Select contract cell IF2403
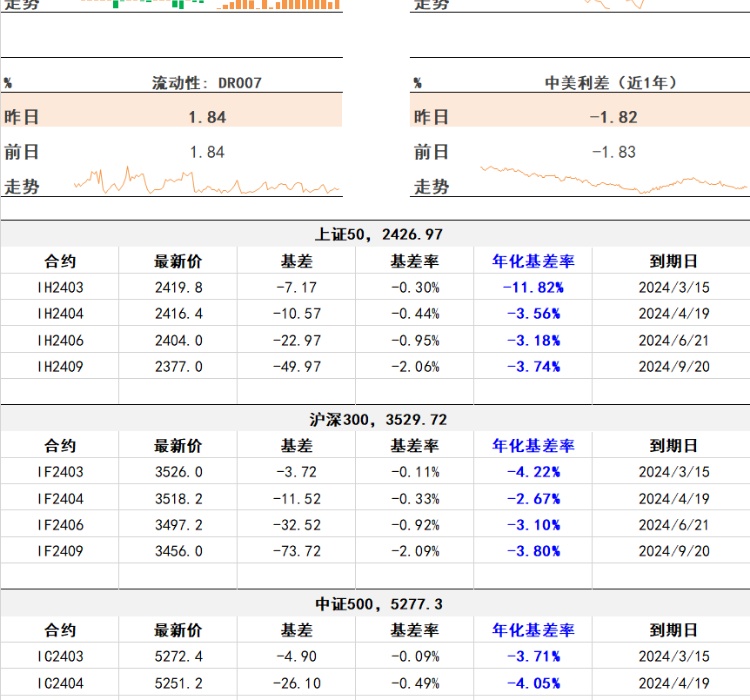The width and height of the screenshot is (750, 700). pyautogui.click(x=60, y=472)
